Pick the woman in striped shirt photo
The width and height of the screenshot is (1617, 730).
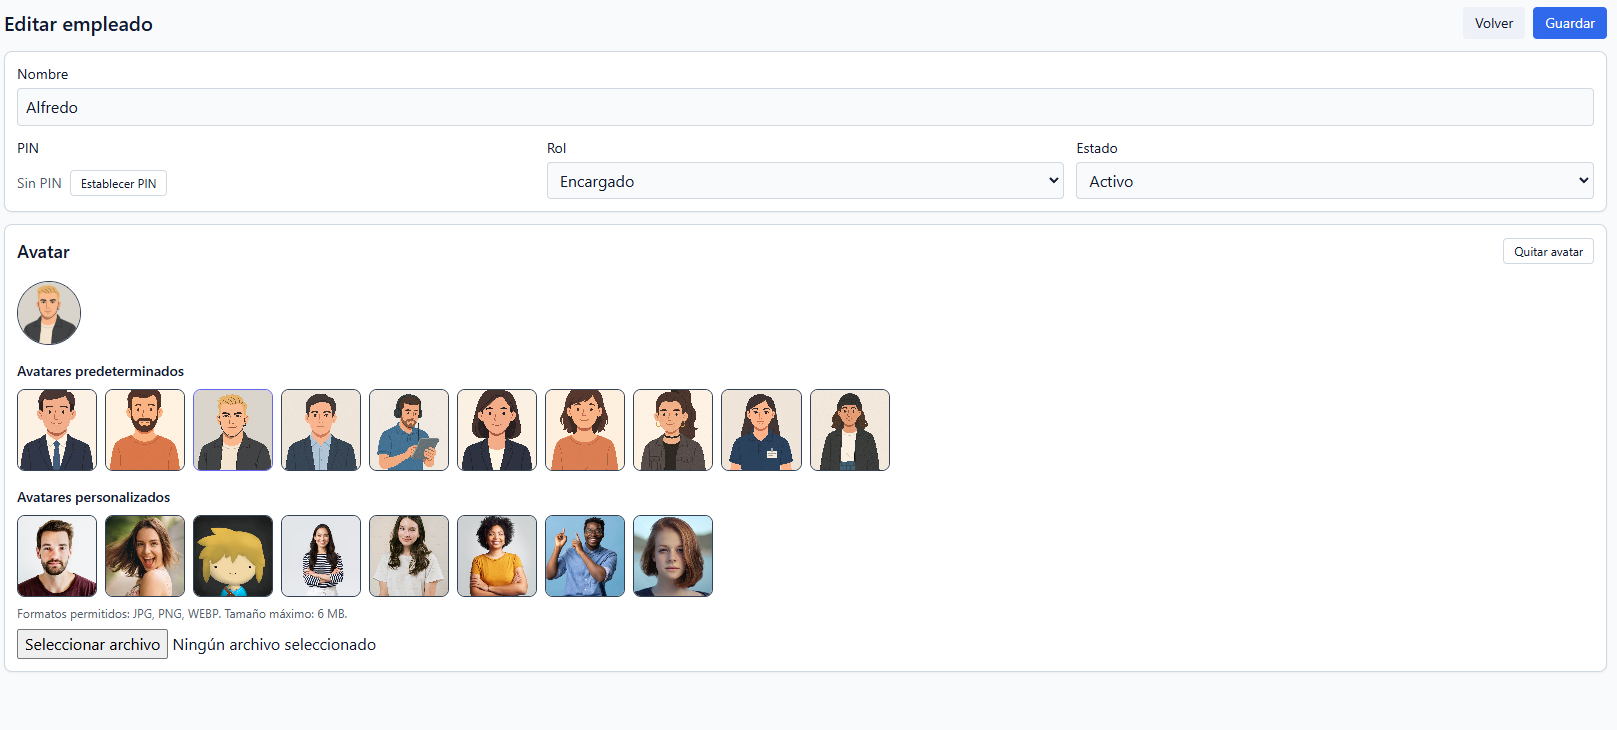pos(321,556)
